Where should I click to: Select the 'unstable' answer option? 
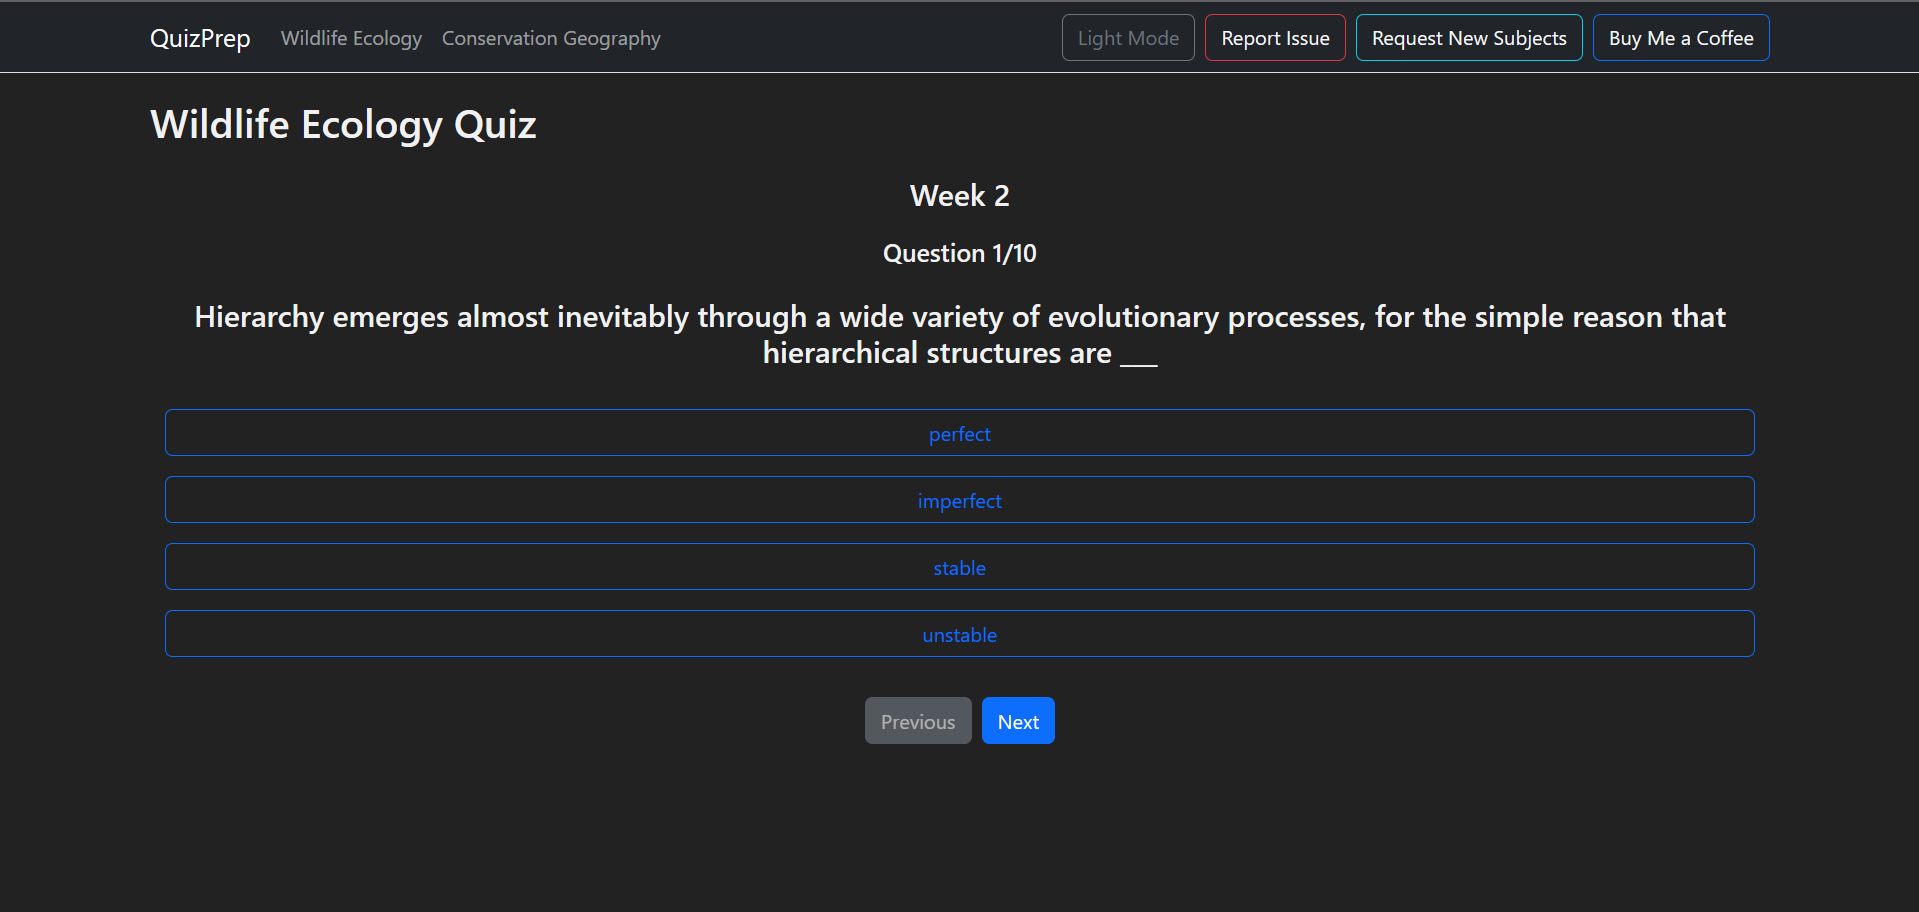coord(959,634)
